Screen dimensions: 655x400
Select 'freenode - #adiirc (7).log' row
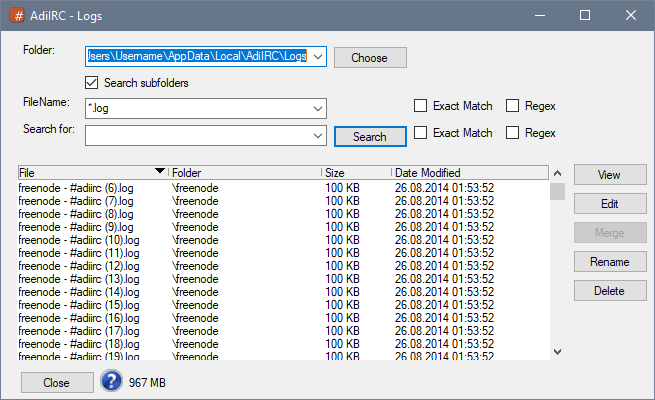[283, 201]
